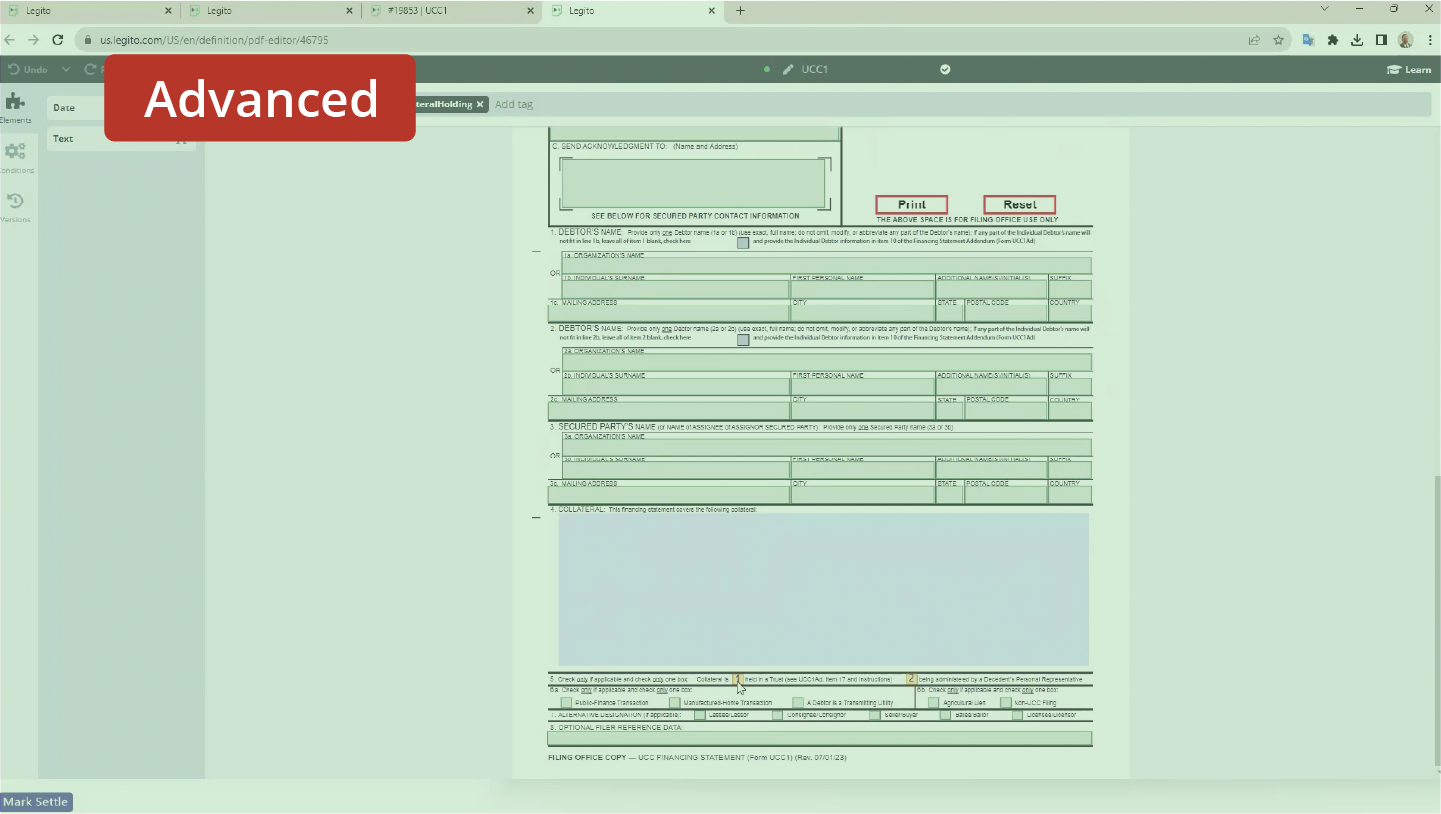Check the Bailee/Bailor designation box
The image size is (1441, 814).
[945, 715]
